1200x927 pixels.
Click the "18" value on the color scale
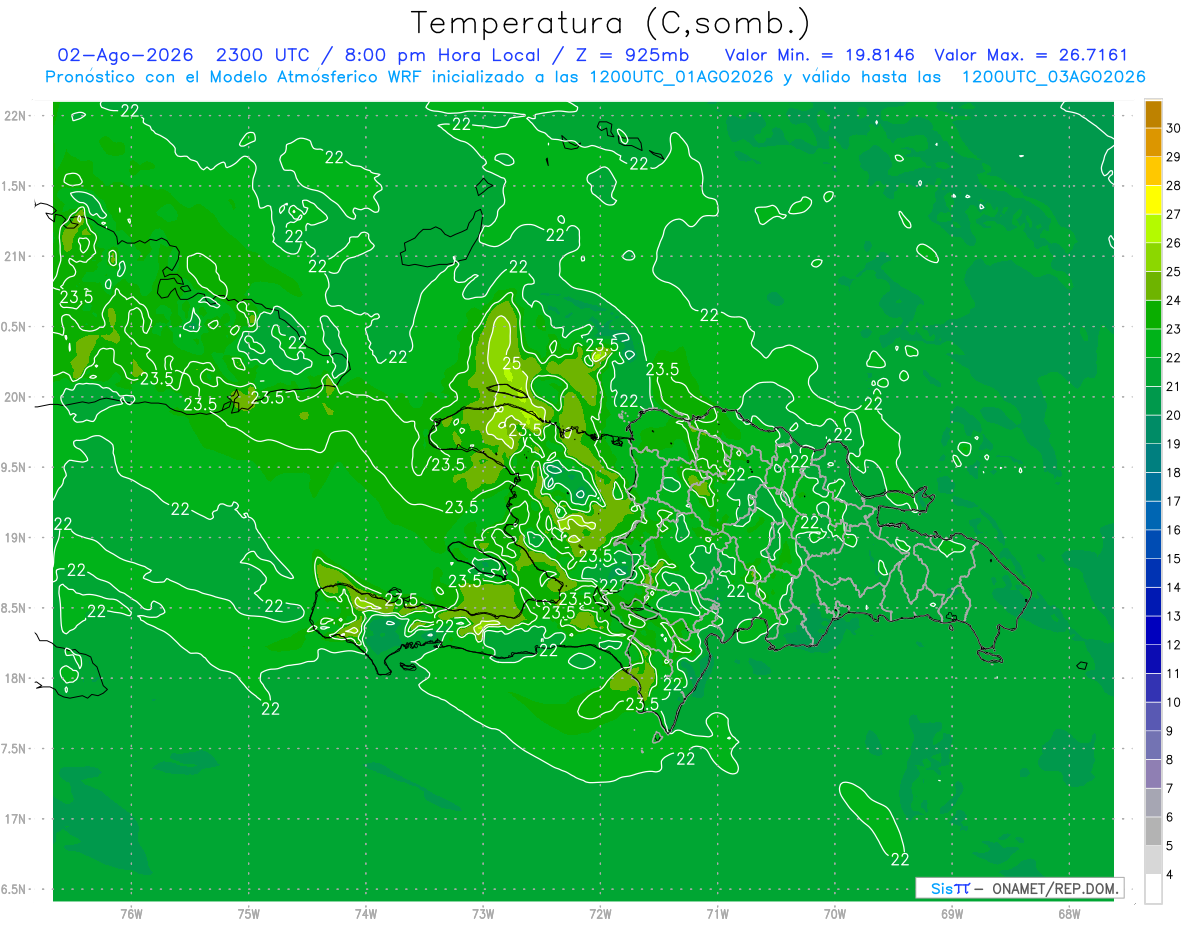tap(1174, 472)
